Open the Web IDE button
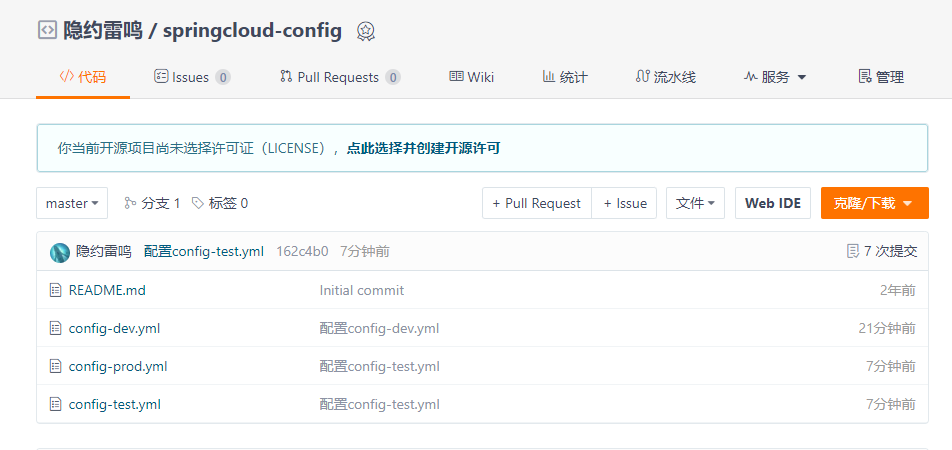This screenshot has height=450, width=952. tap(773, 203)
